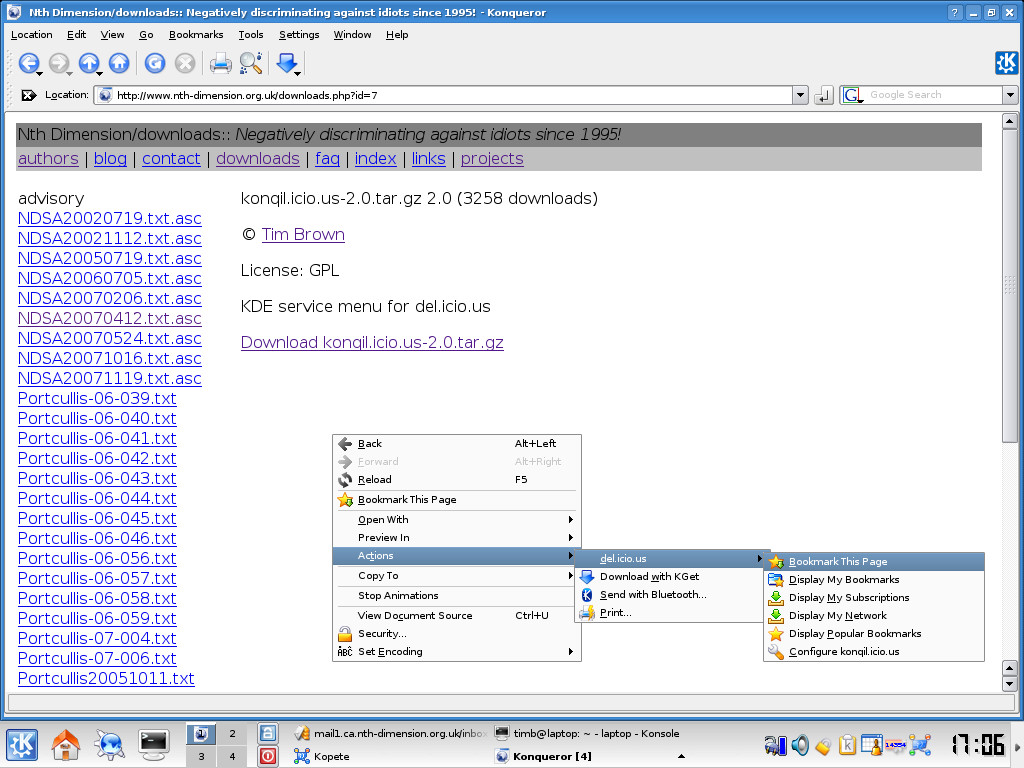Open the Tools menu
This screenshot has width=1024, height=768.
tap(251, 35)
